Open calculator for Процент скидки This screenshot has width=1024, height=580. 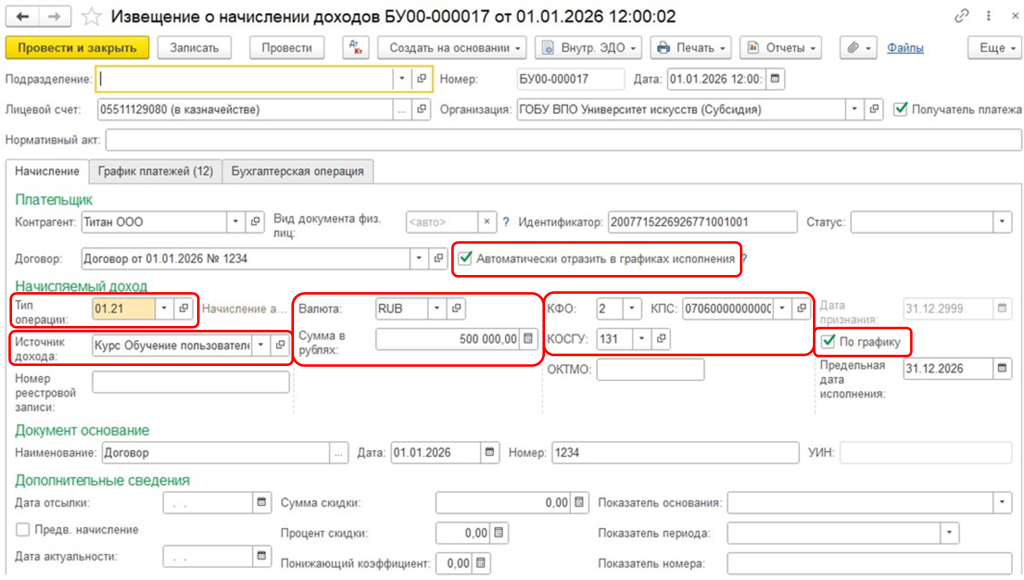[x=499, y=533]
